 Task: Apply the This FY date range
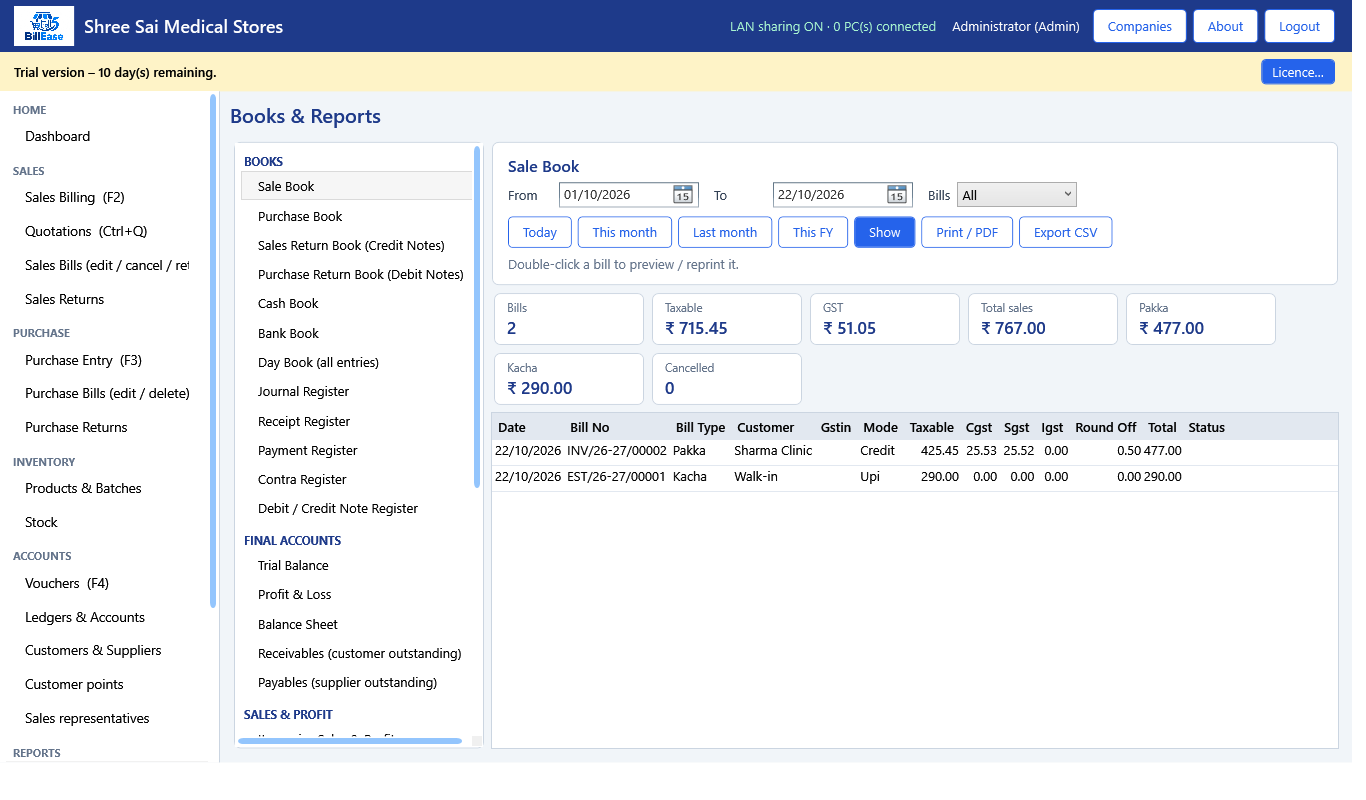point(813,232)
